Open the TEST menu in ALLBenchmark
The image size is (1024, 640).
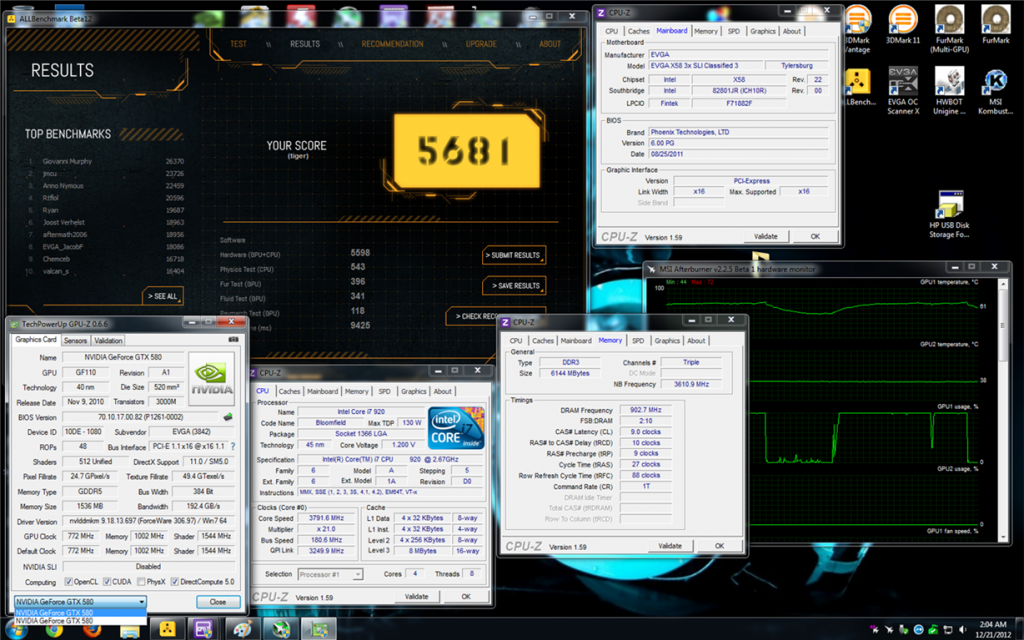pos(238,44)
